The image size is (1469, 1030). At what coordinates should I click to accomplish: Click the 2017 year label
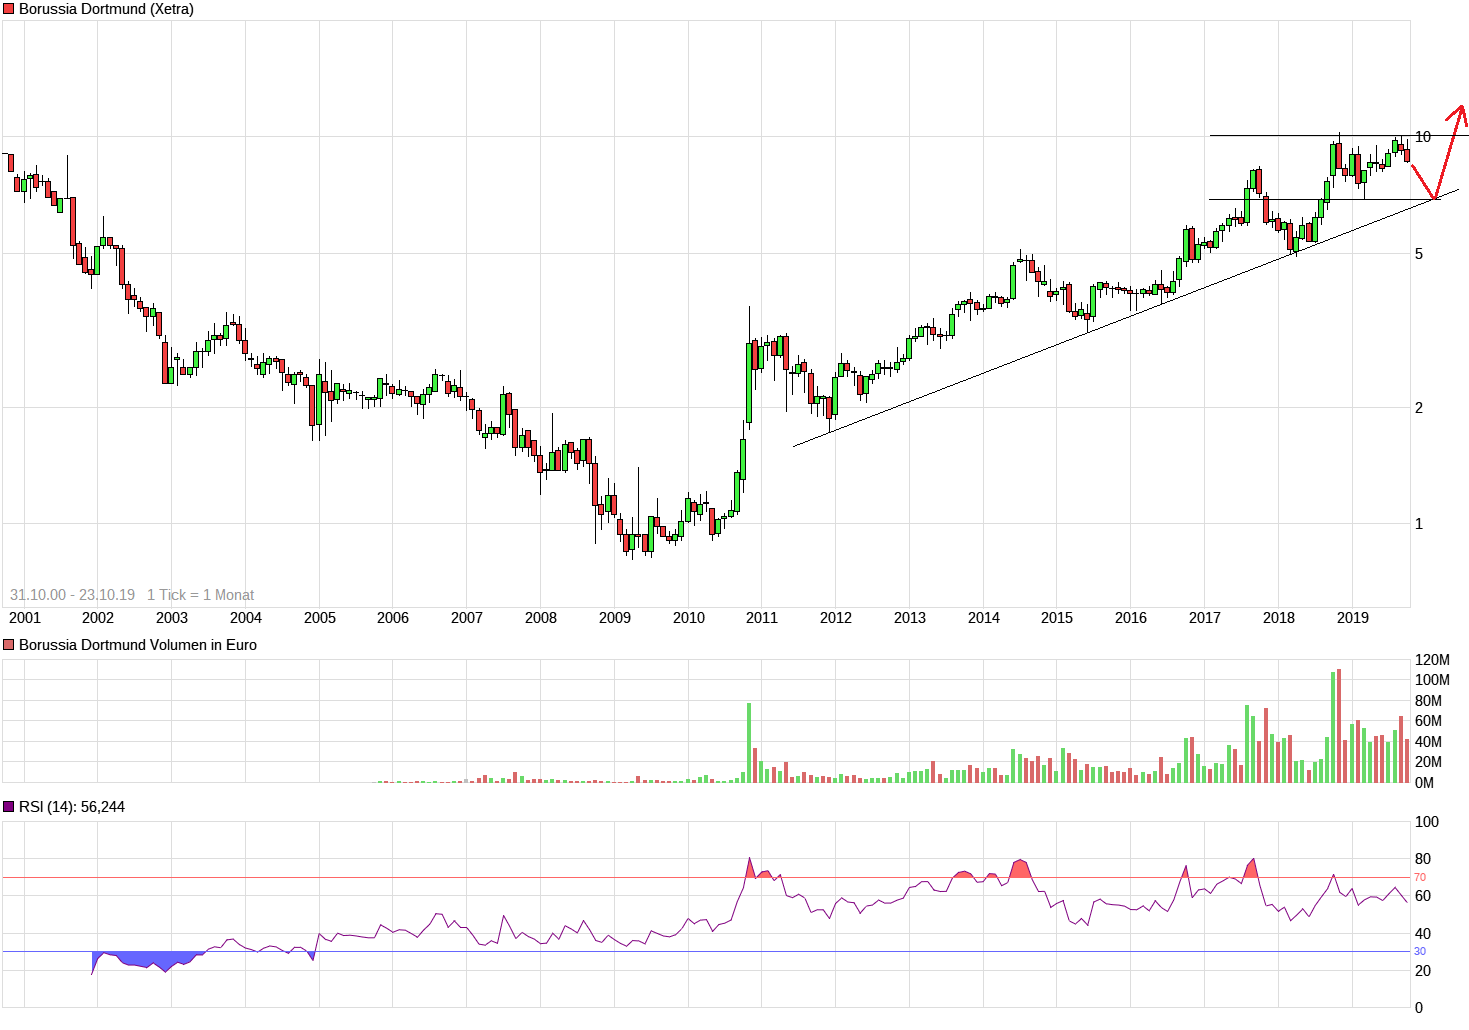[x=1205, y=618]
